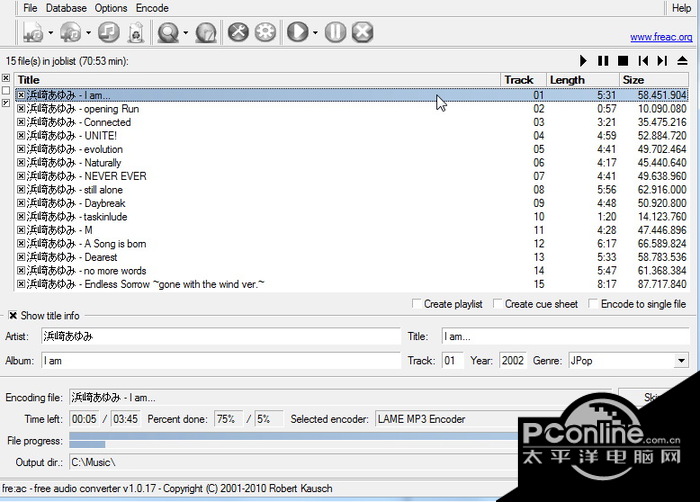Enable the Create cue sheet checkbox
Screen dimensions: 700x502
click(497, 304)
